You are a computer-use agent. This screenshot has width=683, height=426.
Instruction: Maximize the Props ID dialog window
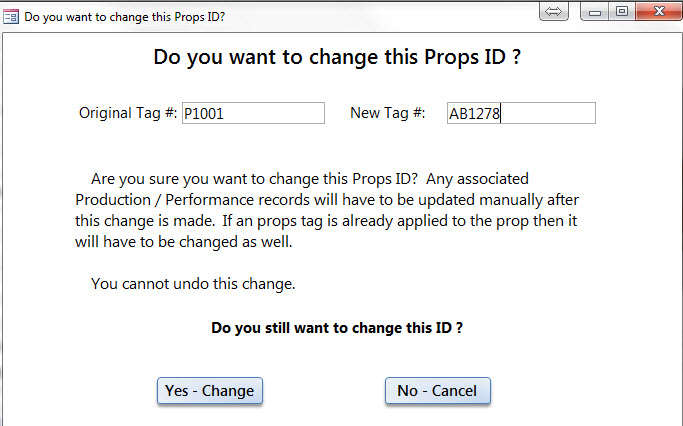(x=622, y=12)
